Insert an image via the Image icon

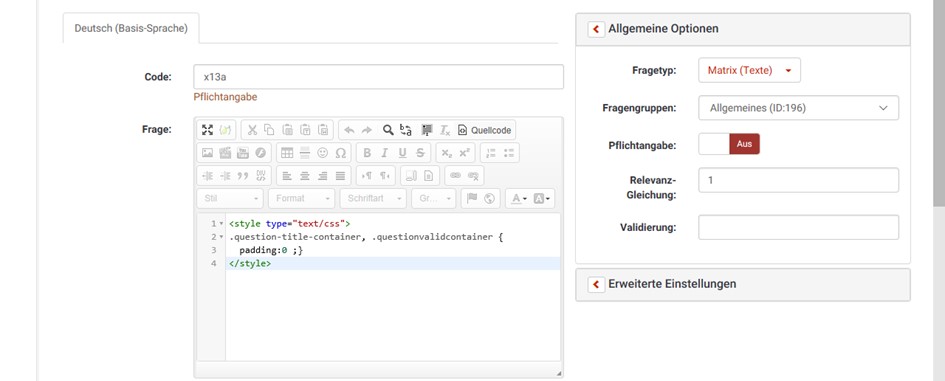pyautogui.click(x=207, y=153)
